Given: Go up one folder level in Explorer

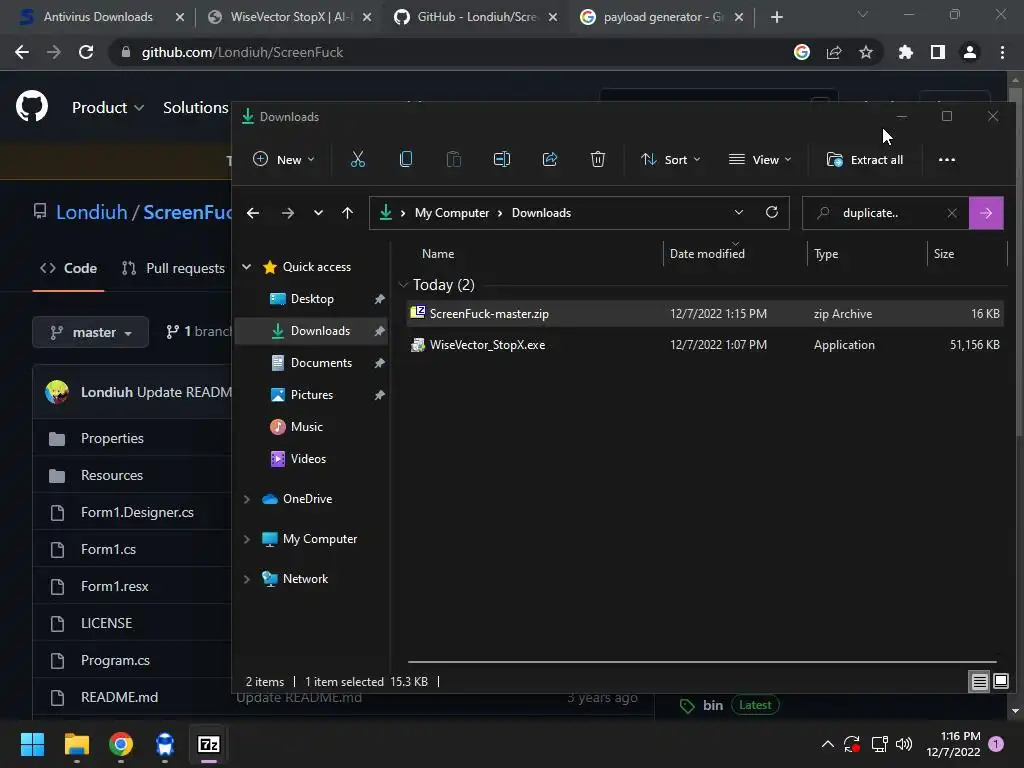Looking at the screenshot, I should [x=347, y=213].
